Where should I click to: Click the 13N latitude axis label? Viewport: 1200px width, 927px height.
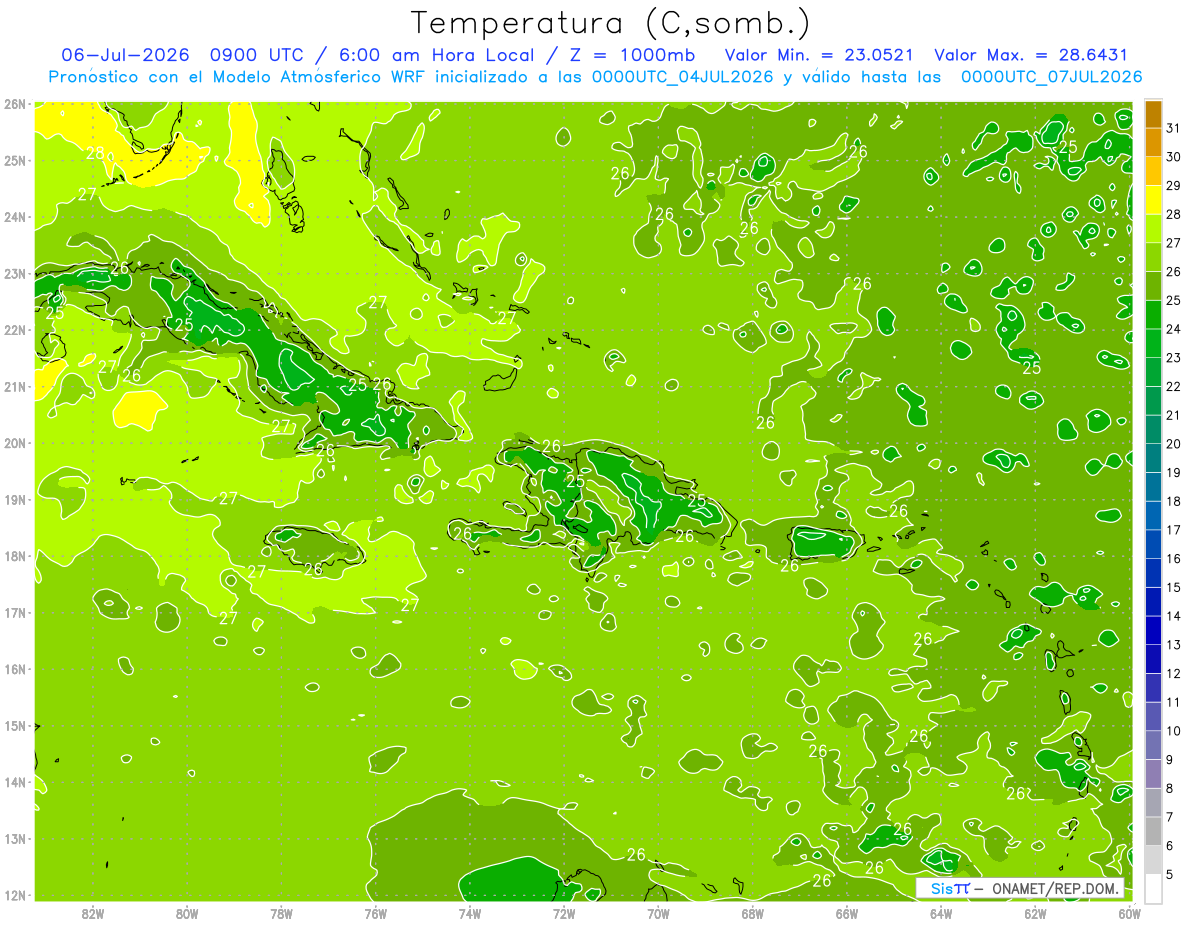[14, 838]
